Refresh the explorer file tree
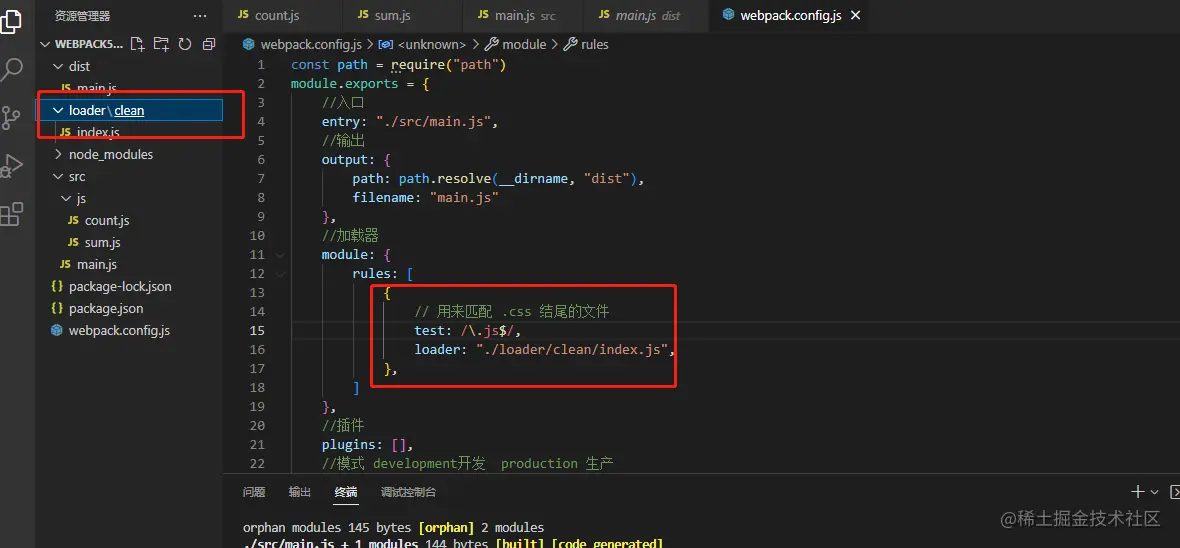Image resolution: width=1180 pixels, height=548 pixels. [x=184, y=44]
